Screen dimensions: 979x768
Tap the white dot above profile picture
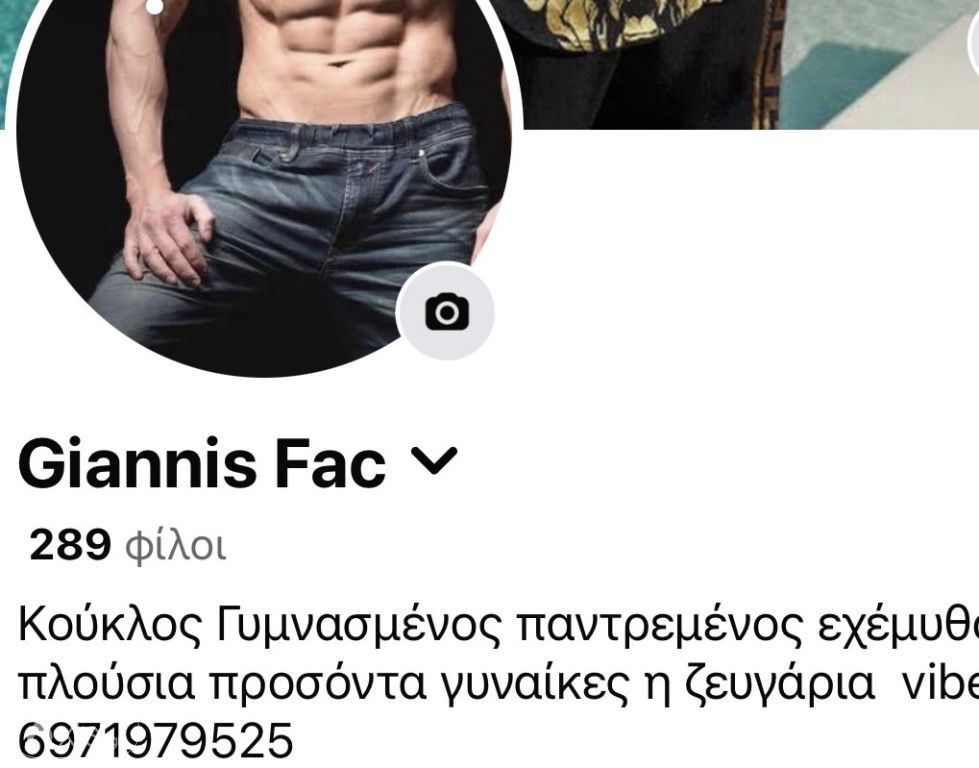tap(154, 7)
